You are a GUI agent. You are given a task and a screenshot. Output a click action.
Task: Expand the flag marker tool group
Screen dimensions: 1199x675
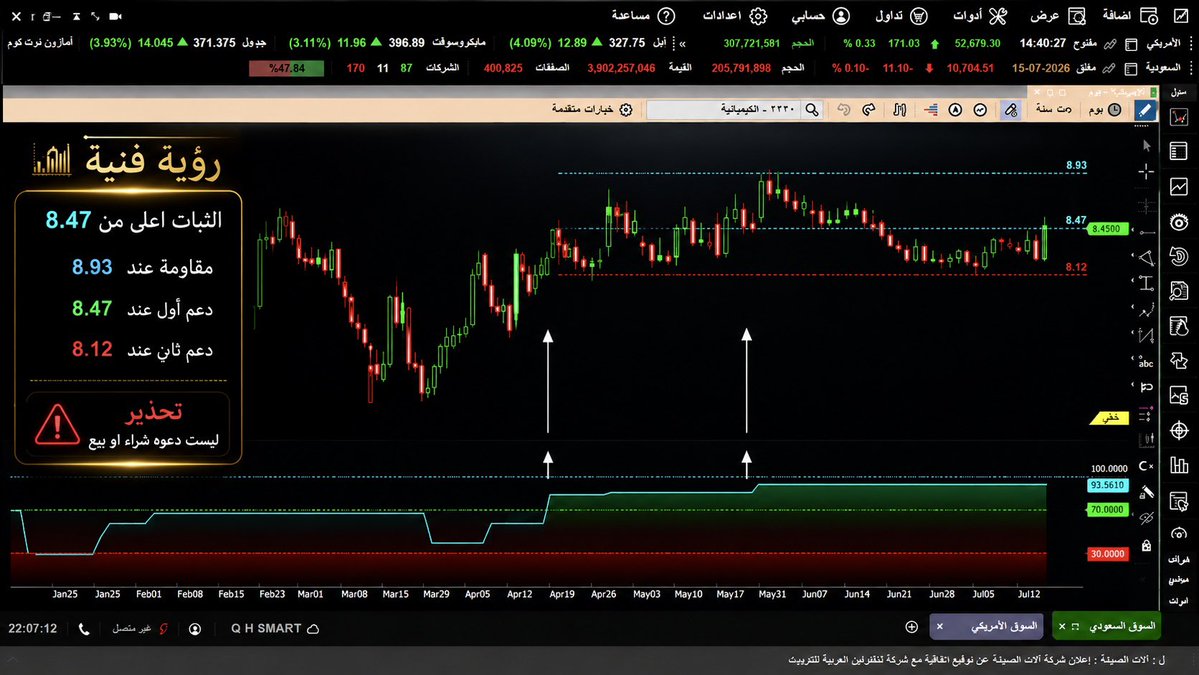pyautogui.click(x=1145, y=387)
